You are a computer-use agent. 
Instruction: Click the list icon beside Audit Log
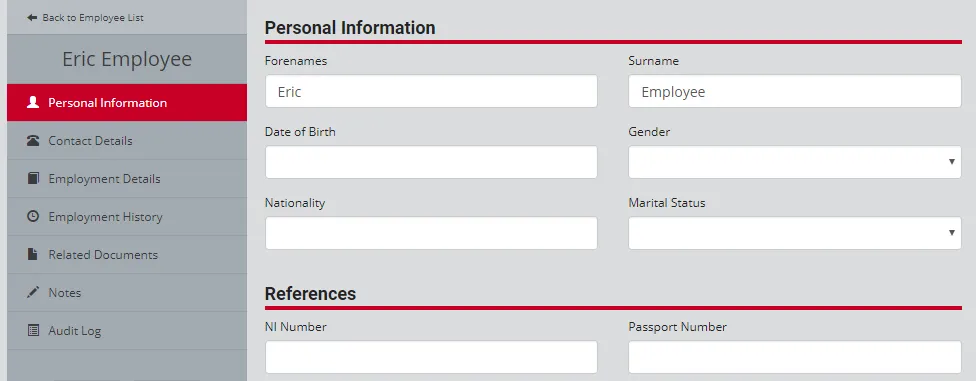(x=33, y=331)
